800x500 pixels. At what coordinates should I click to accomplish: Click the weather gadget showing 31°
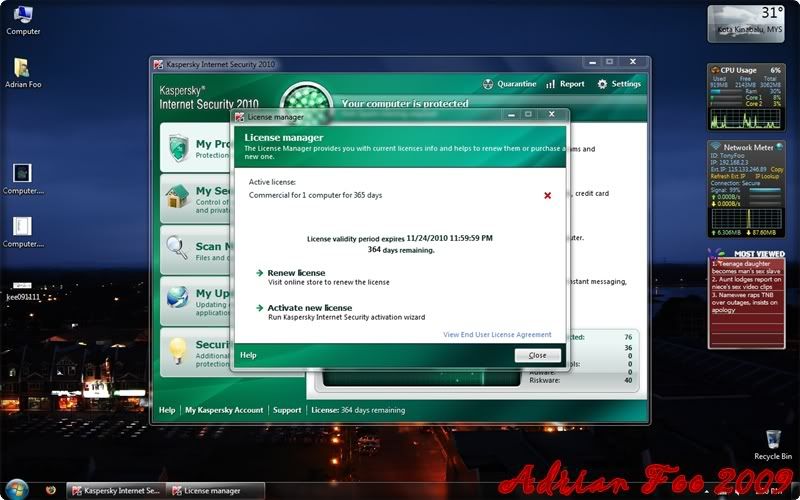(745, 23)
